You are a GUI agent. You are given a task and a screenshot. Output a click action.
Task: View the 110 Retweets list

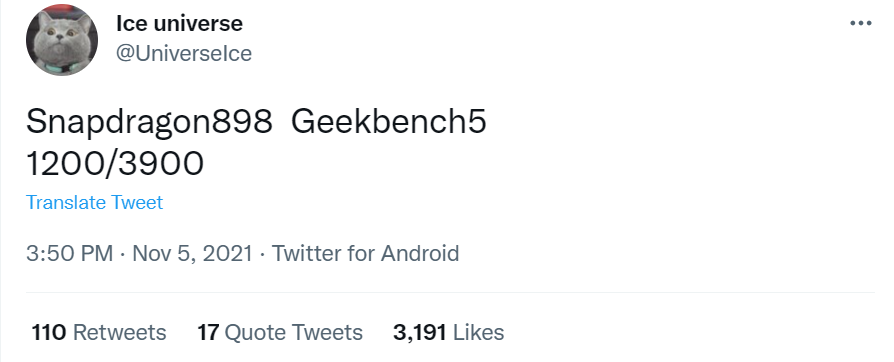point(99,332)
